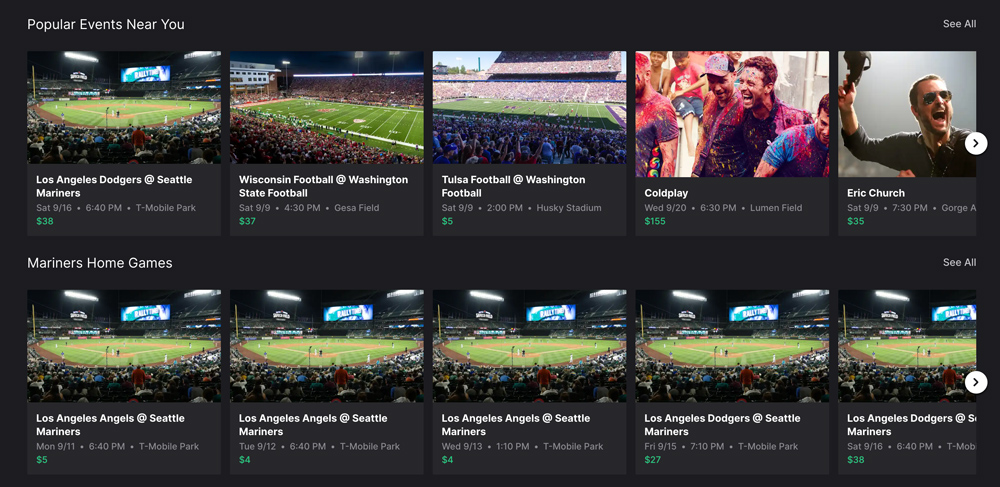Click Wed 9/20 6:30 PM Lumen Field details
The width and height of the screenshot is (1000, 487).
pyautogui.click(x=723, y=208)
